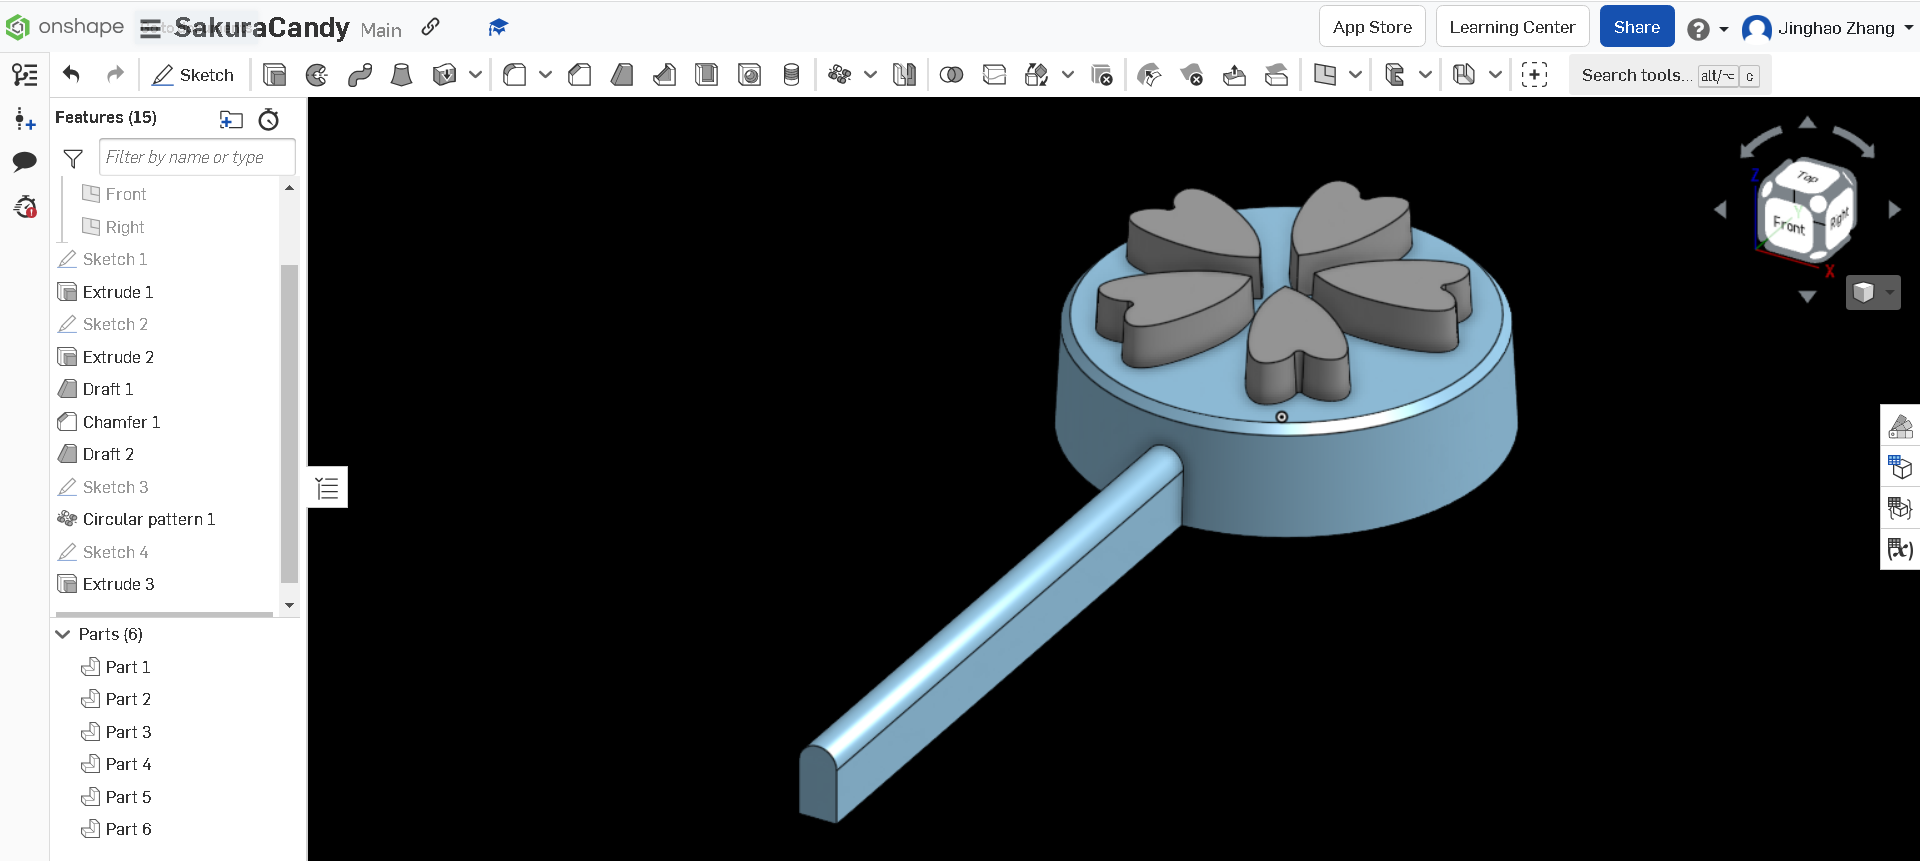Select the Shell tool
This screenshot has width=1920, height=861.
[707, 75]
